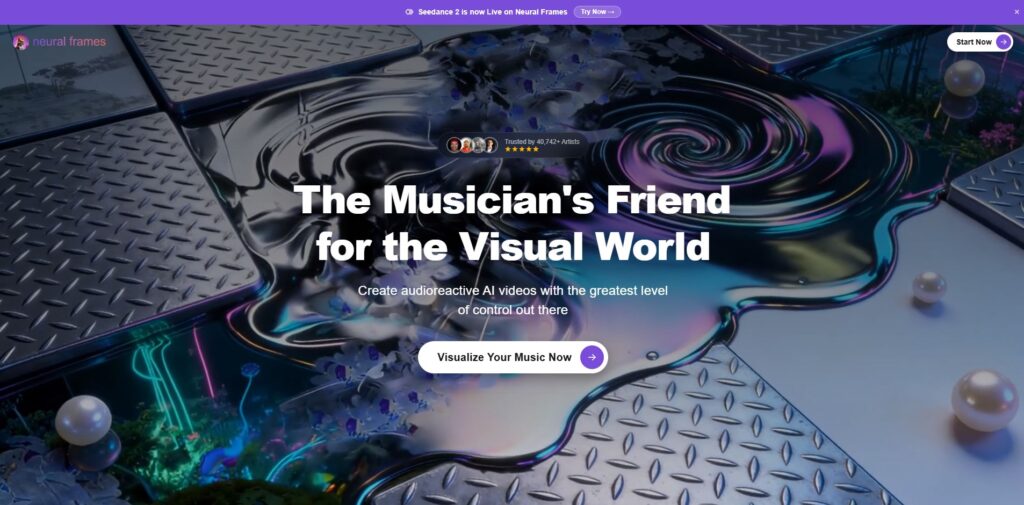Click the five-star rating icons
Screen dimensions: 1024x505
tap(521, 149)
